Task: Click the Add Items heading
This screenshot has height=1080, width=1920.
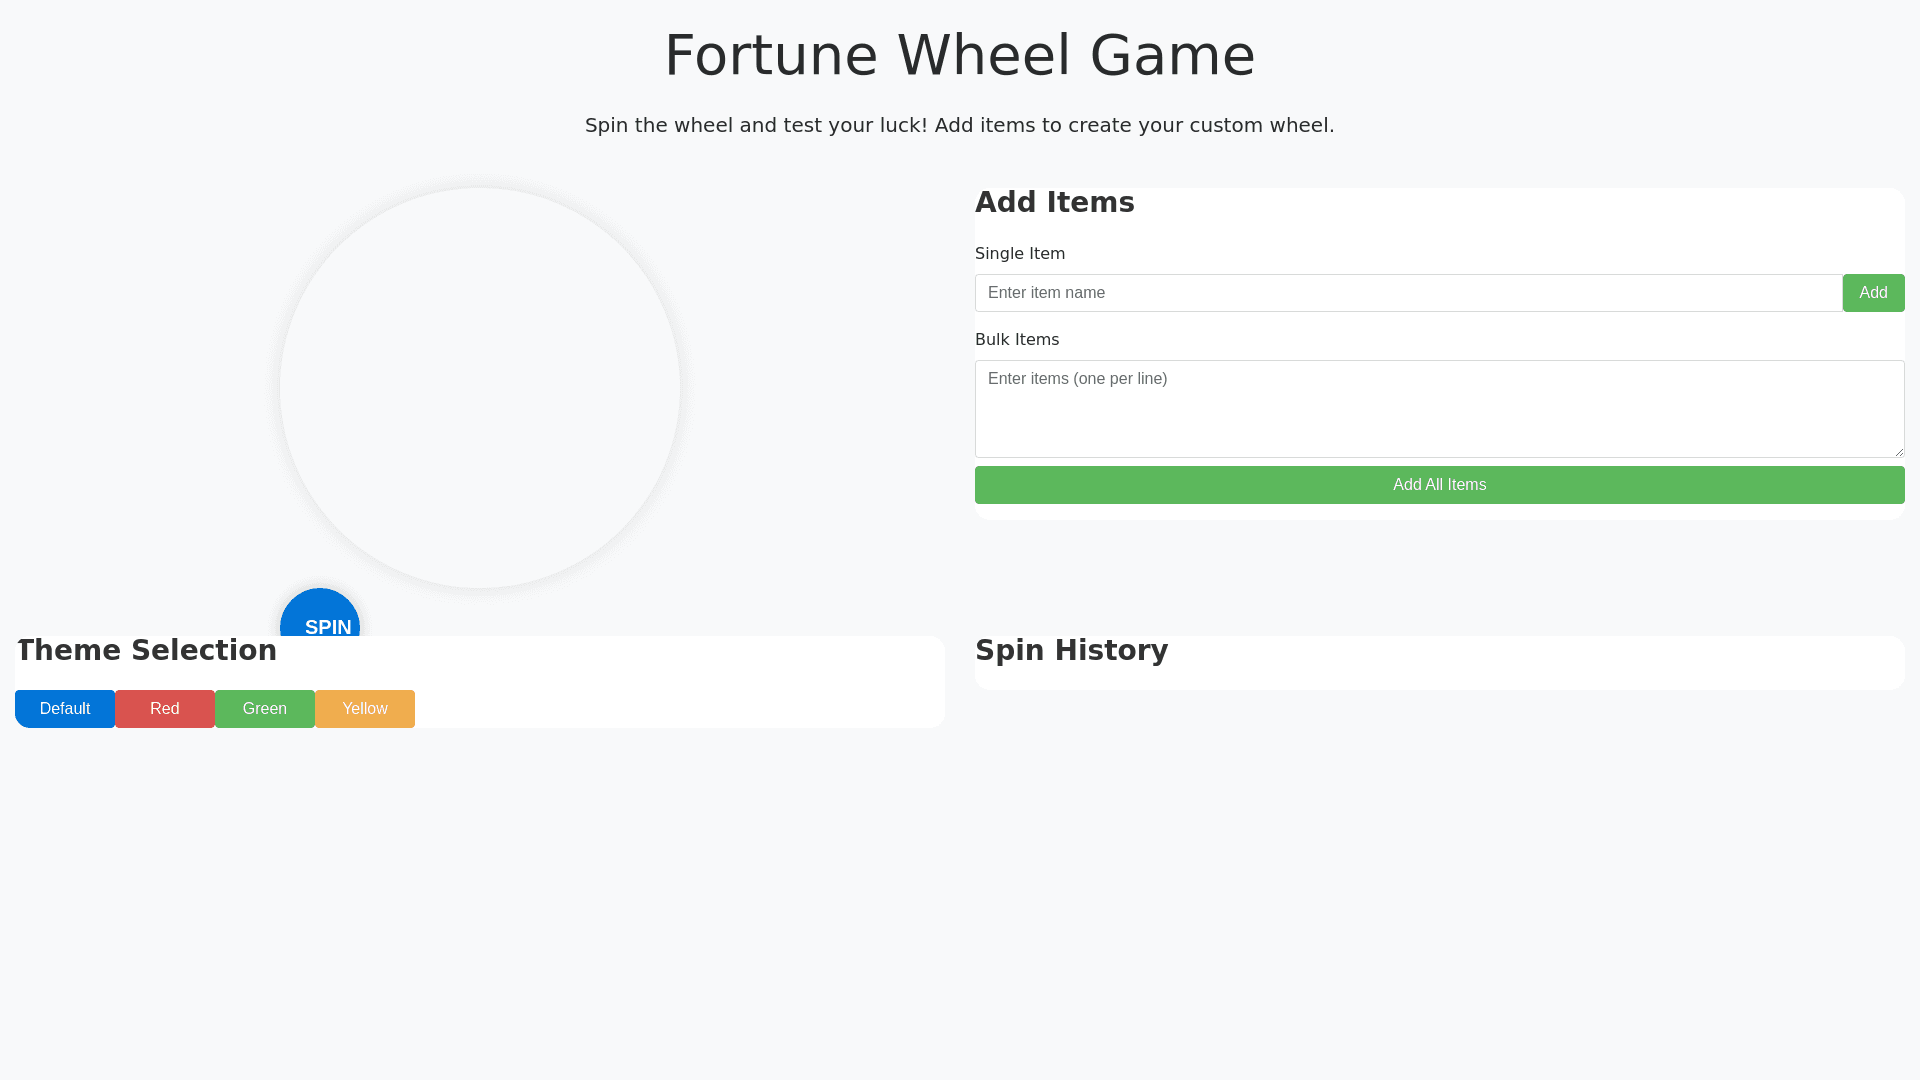Action: click(x=1055, y=202)
